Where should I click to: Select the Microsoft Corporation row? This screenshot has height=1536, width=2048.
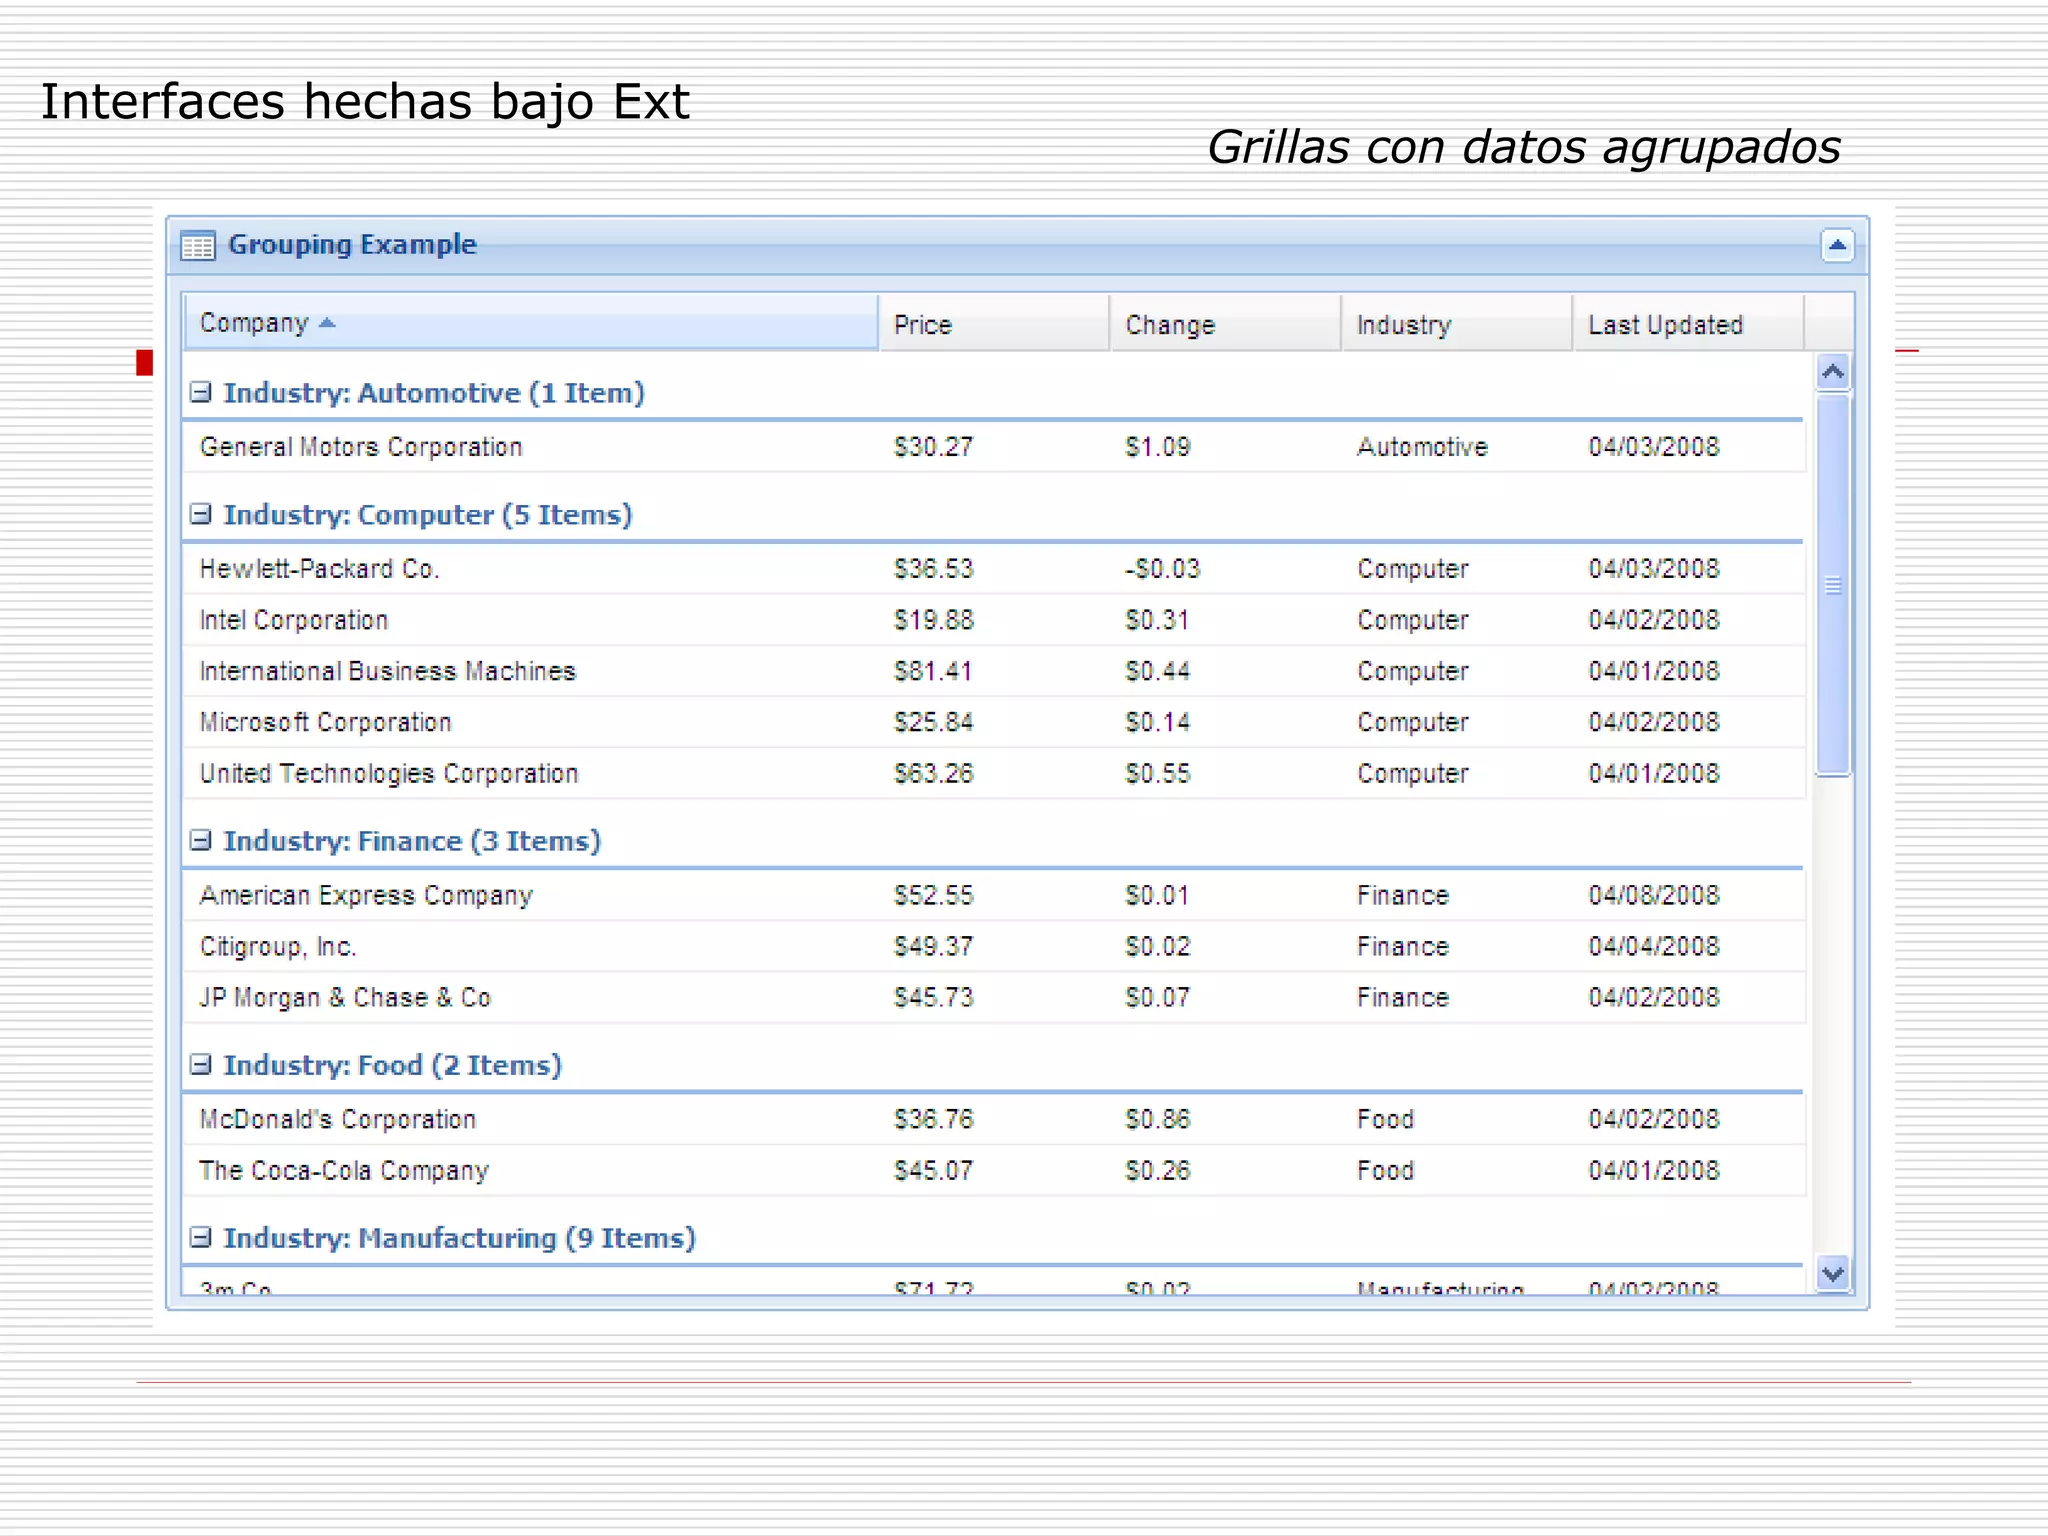(x=994, y=722)
